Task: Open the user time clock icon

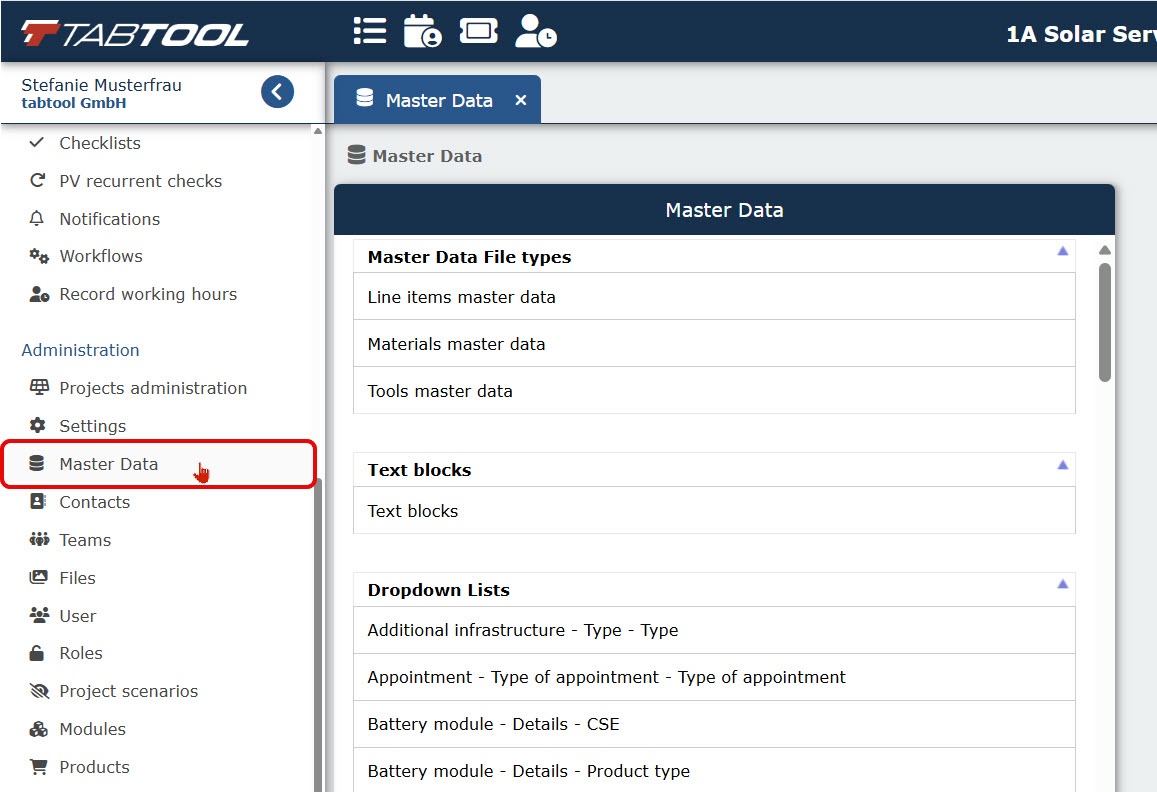Action: (536, 31)
